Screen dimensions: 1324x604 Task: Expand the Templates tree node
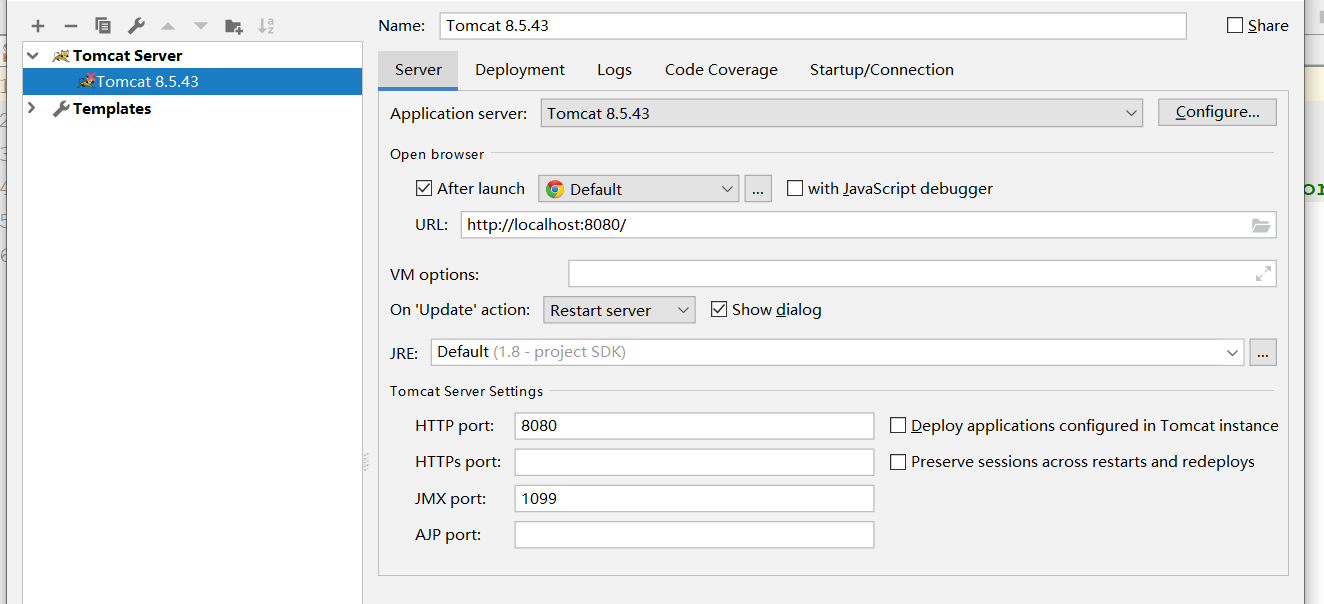pos(32,108)
